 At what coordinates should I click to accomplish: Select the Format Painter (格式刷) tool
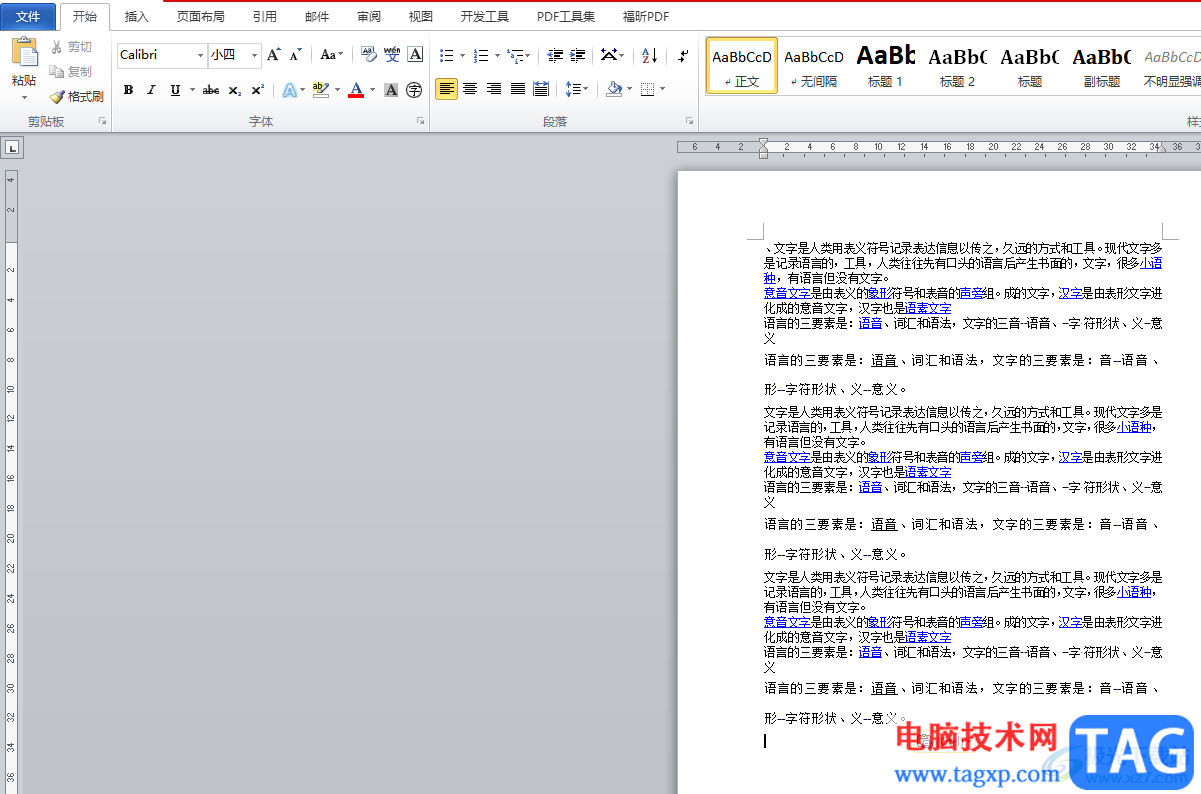click(77, 97)
